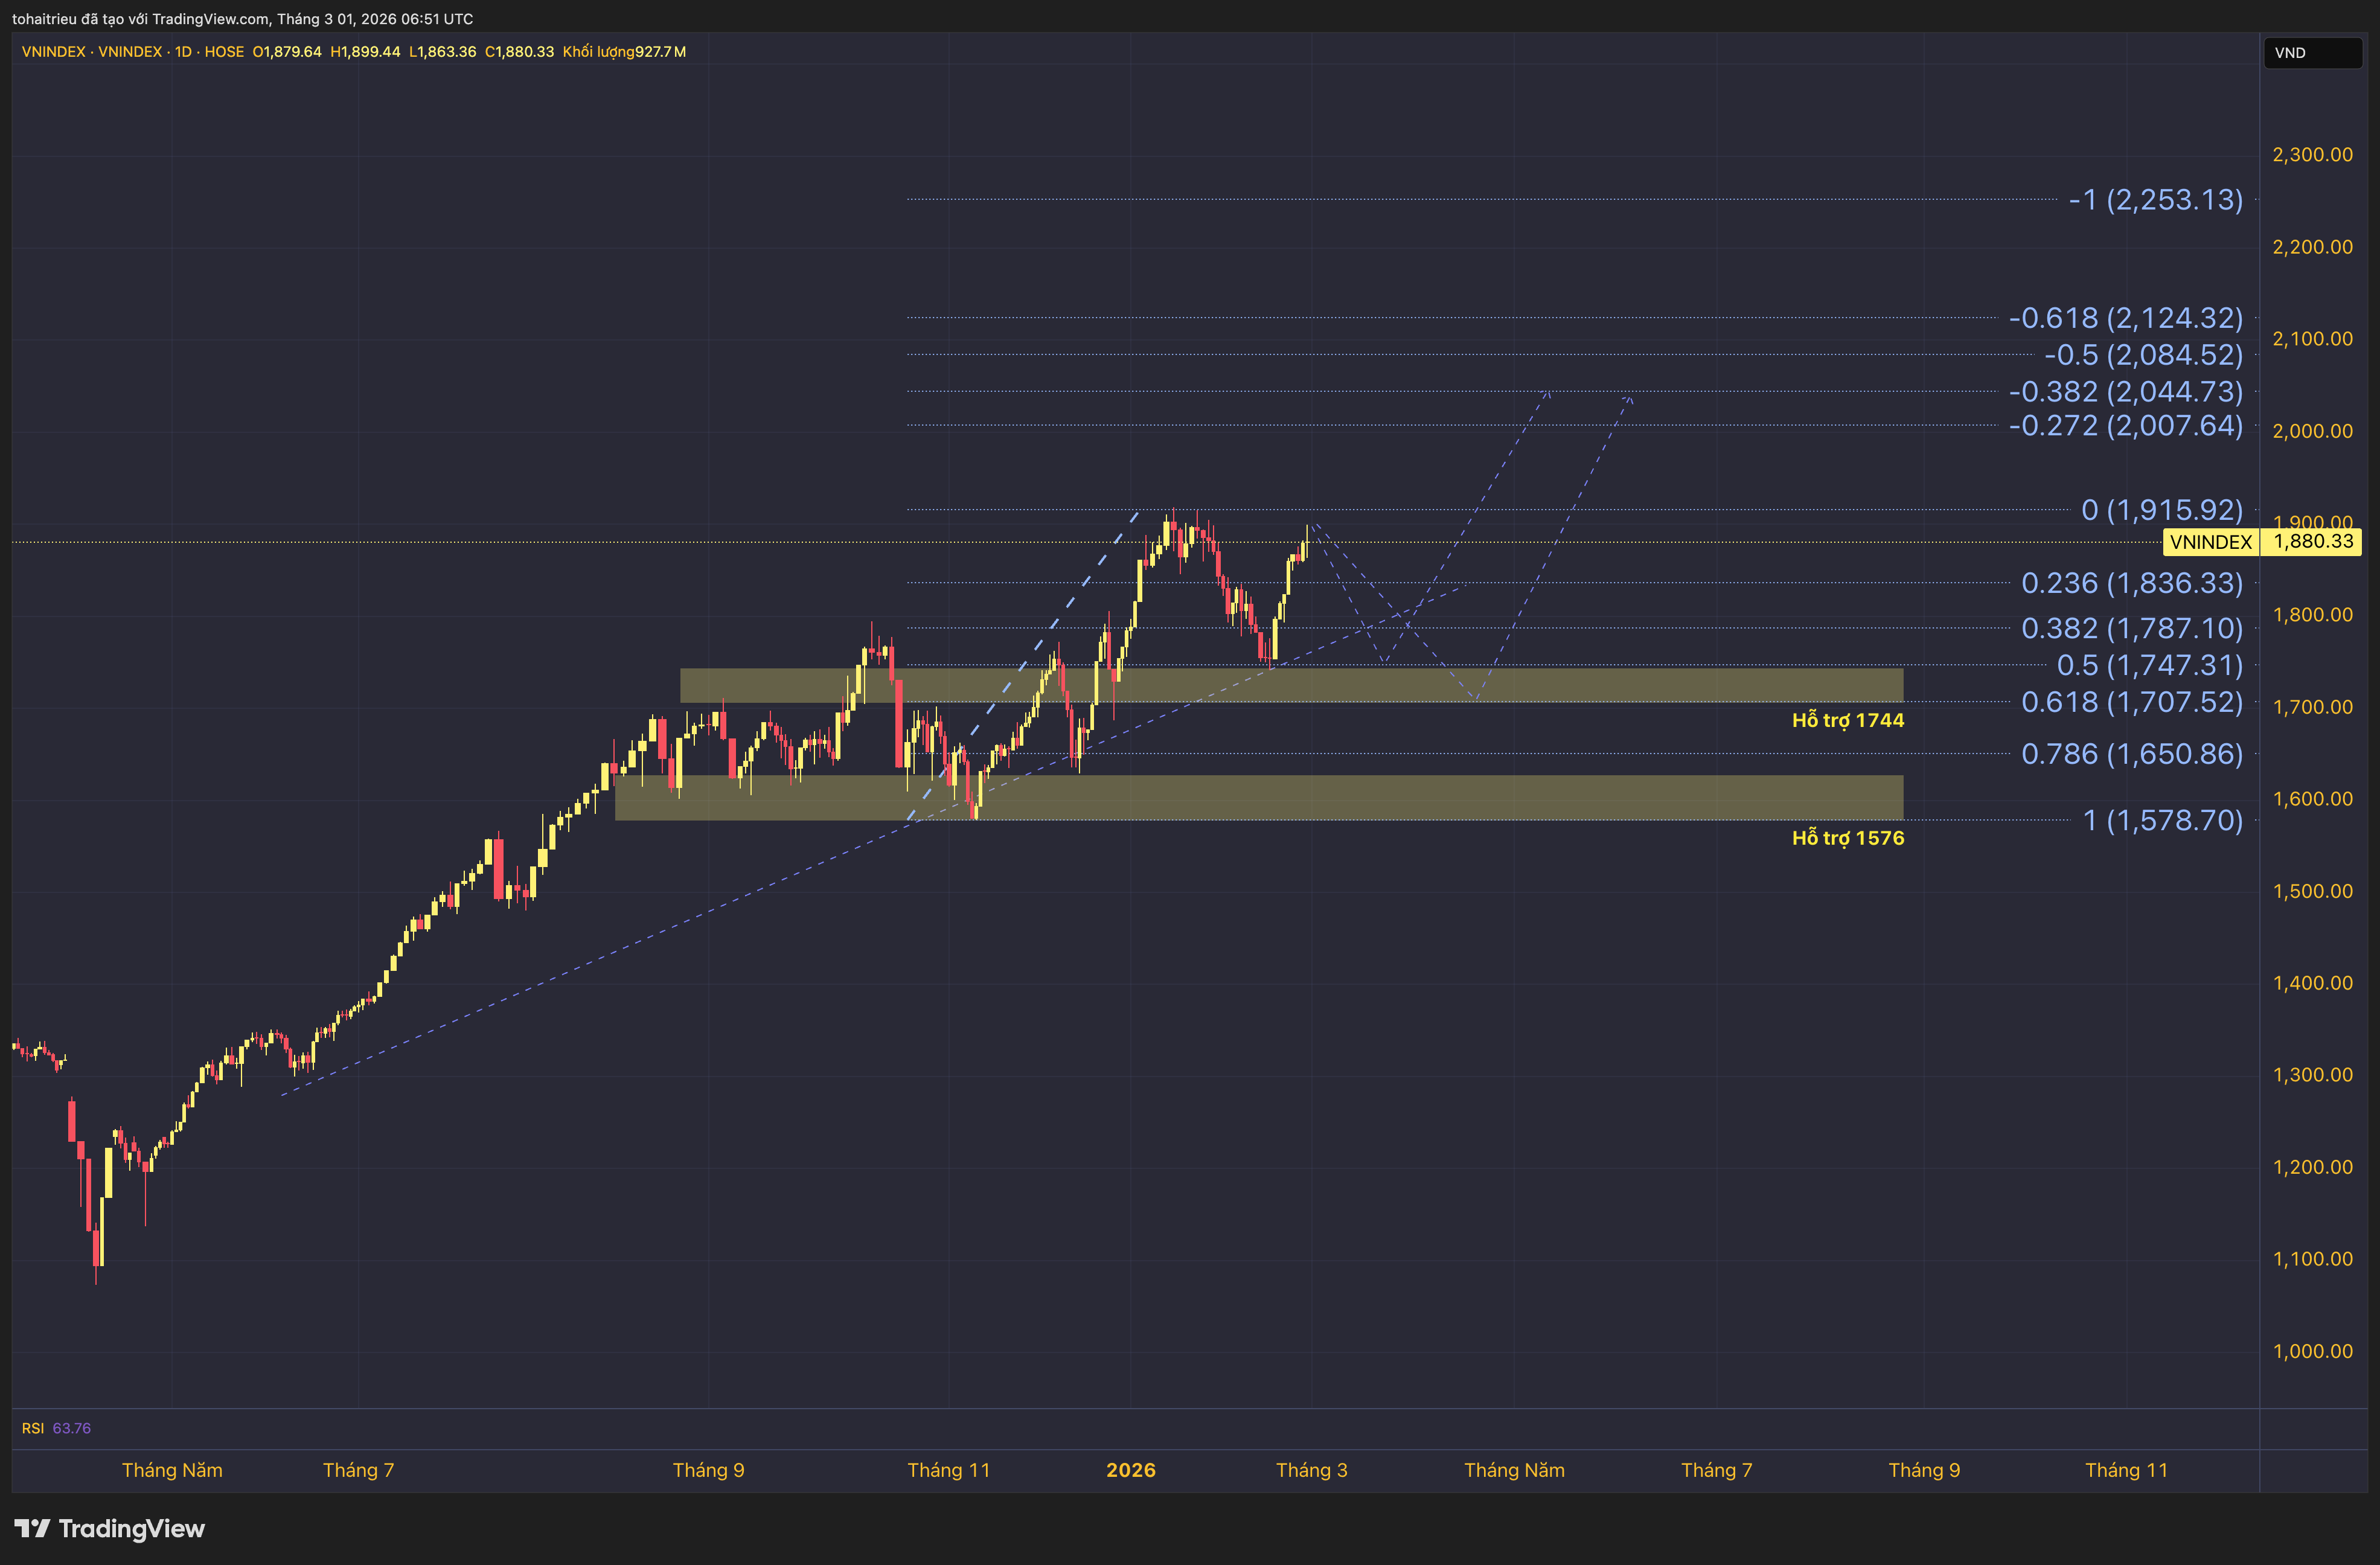This screenshot has width=2380, height=1565.
Task: Click the Hỗ trợ 1576 support label
Action: click(x=1848, y=838)
